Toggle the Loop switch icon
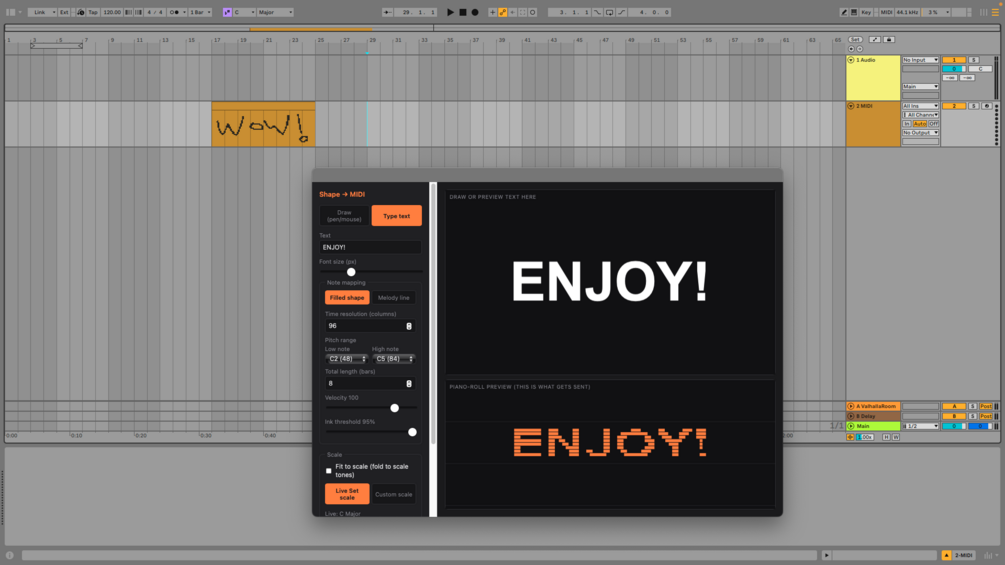Image resolution: width=1005 pixels, height=565 pixels. [x=610, y=12]
